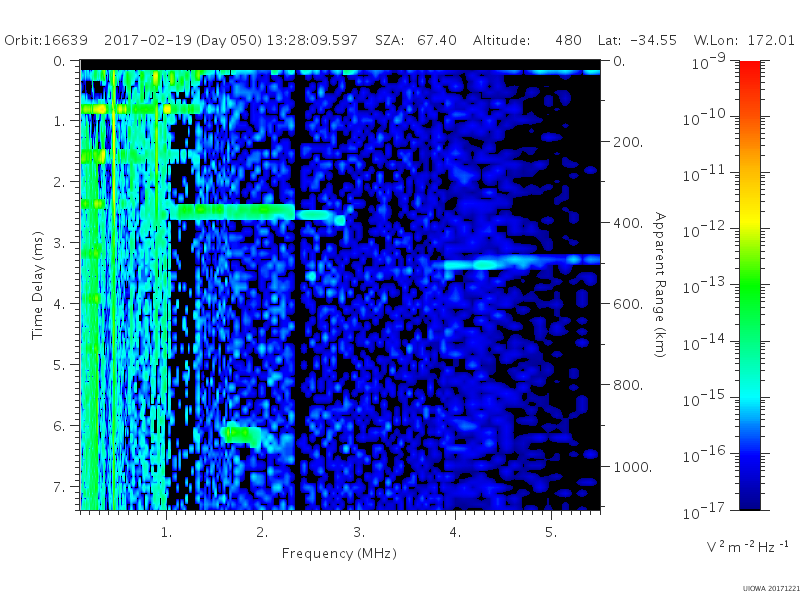Click the 10⁻¹¹ color bar tick label
The width and height of the screenshot is (800, 600).
704,174
